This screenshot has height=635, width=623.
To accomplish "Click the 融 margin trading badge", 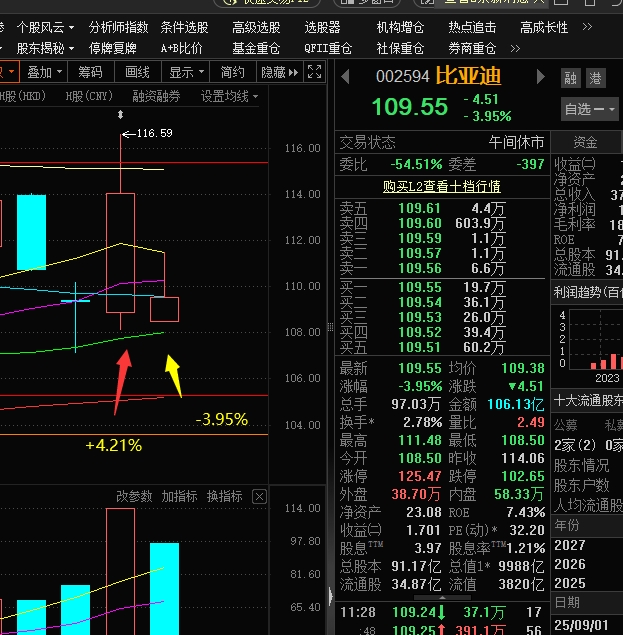I will pos(570,78).
